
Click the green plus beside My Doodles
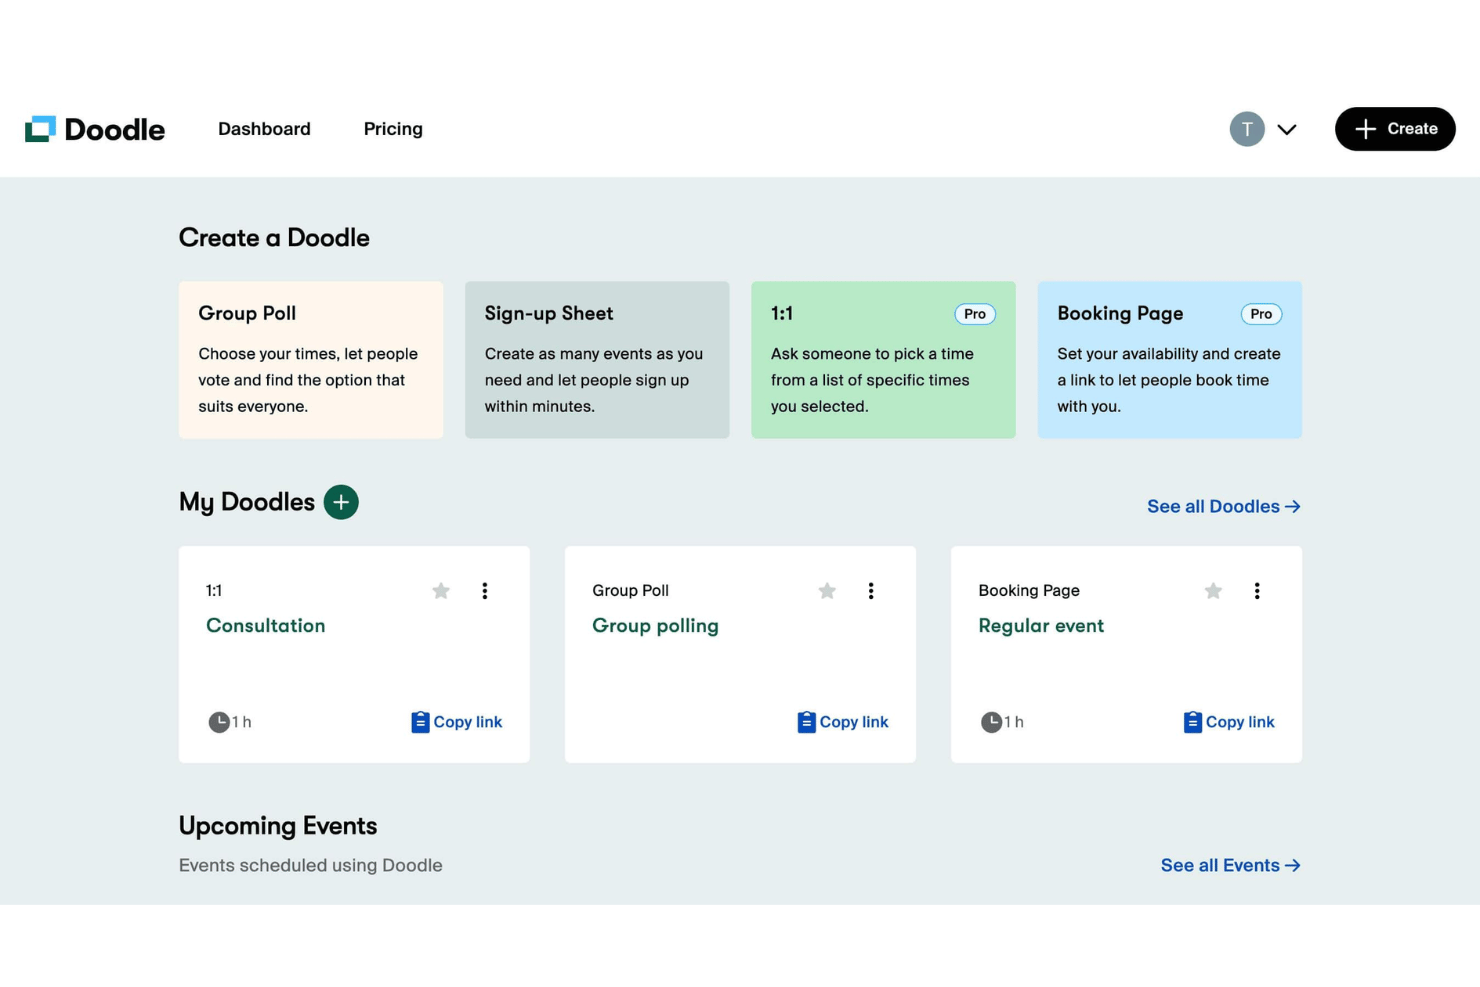coord(341,502)
